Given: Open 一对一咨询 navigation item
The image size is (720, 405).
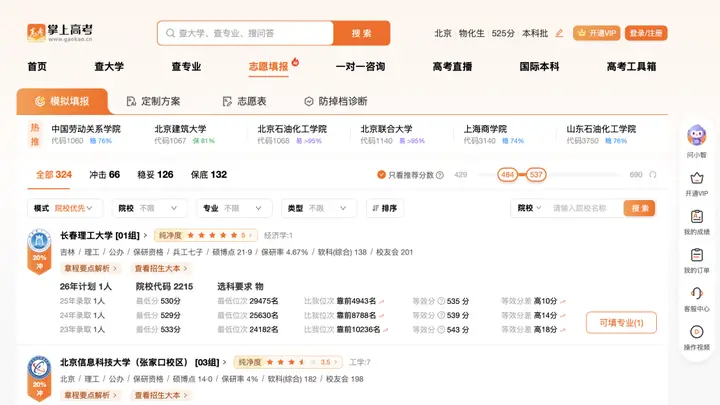Looking at the screenshot, I should (x=360, y=67).
